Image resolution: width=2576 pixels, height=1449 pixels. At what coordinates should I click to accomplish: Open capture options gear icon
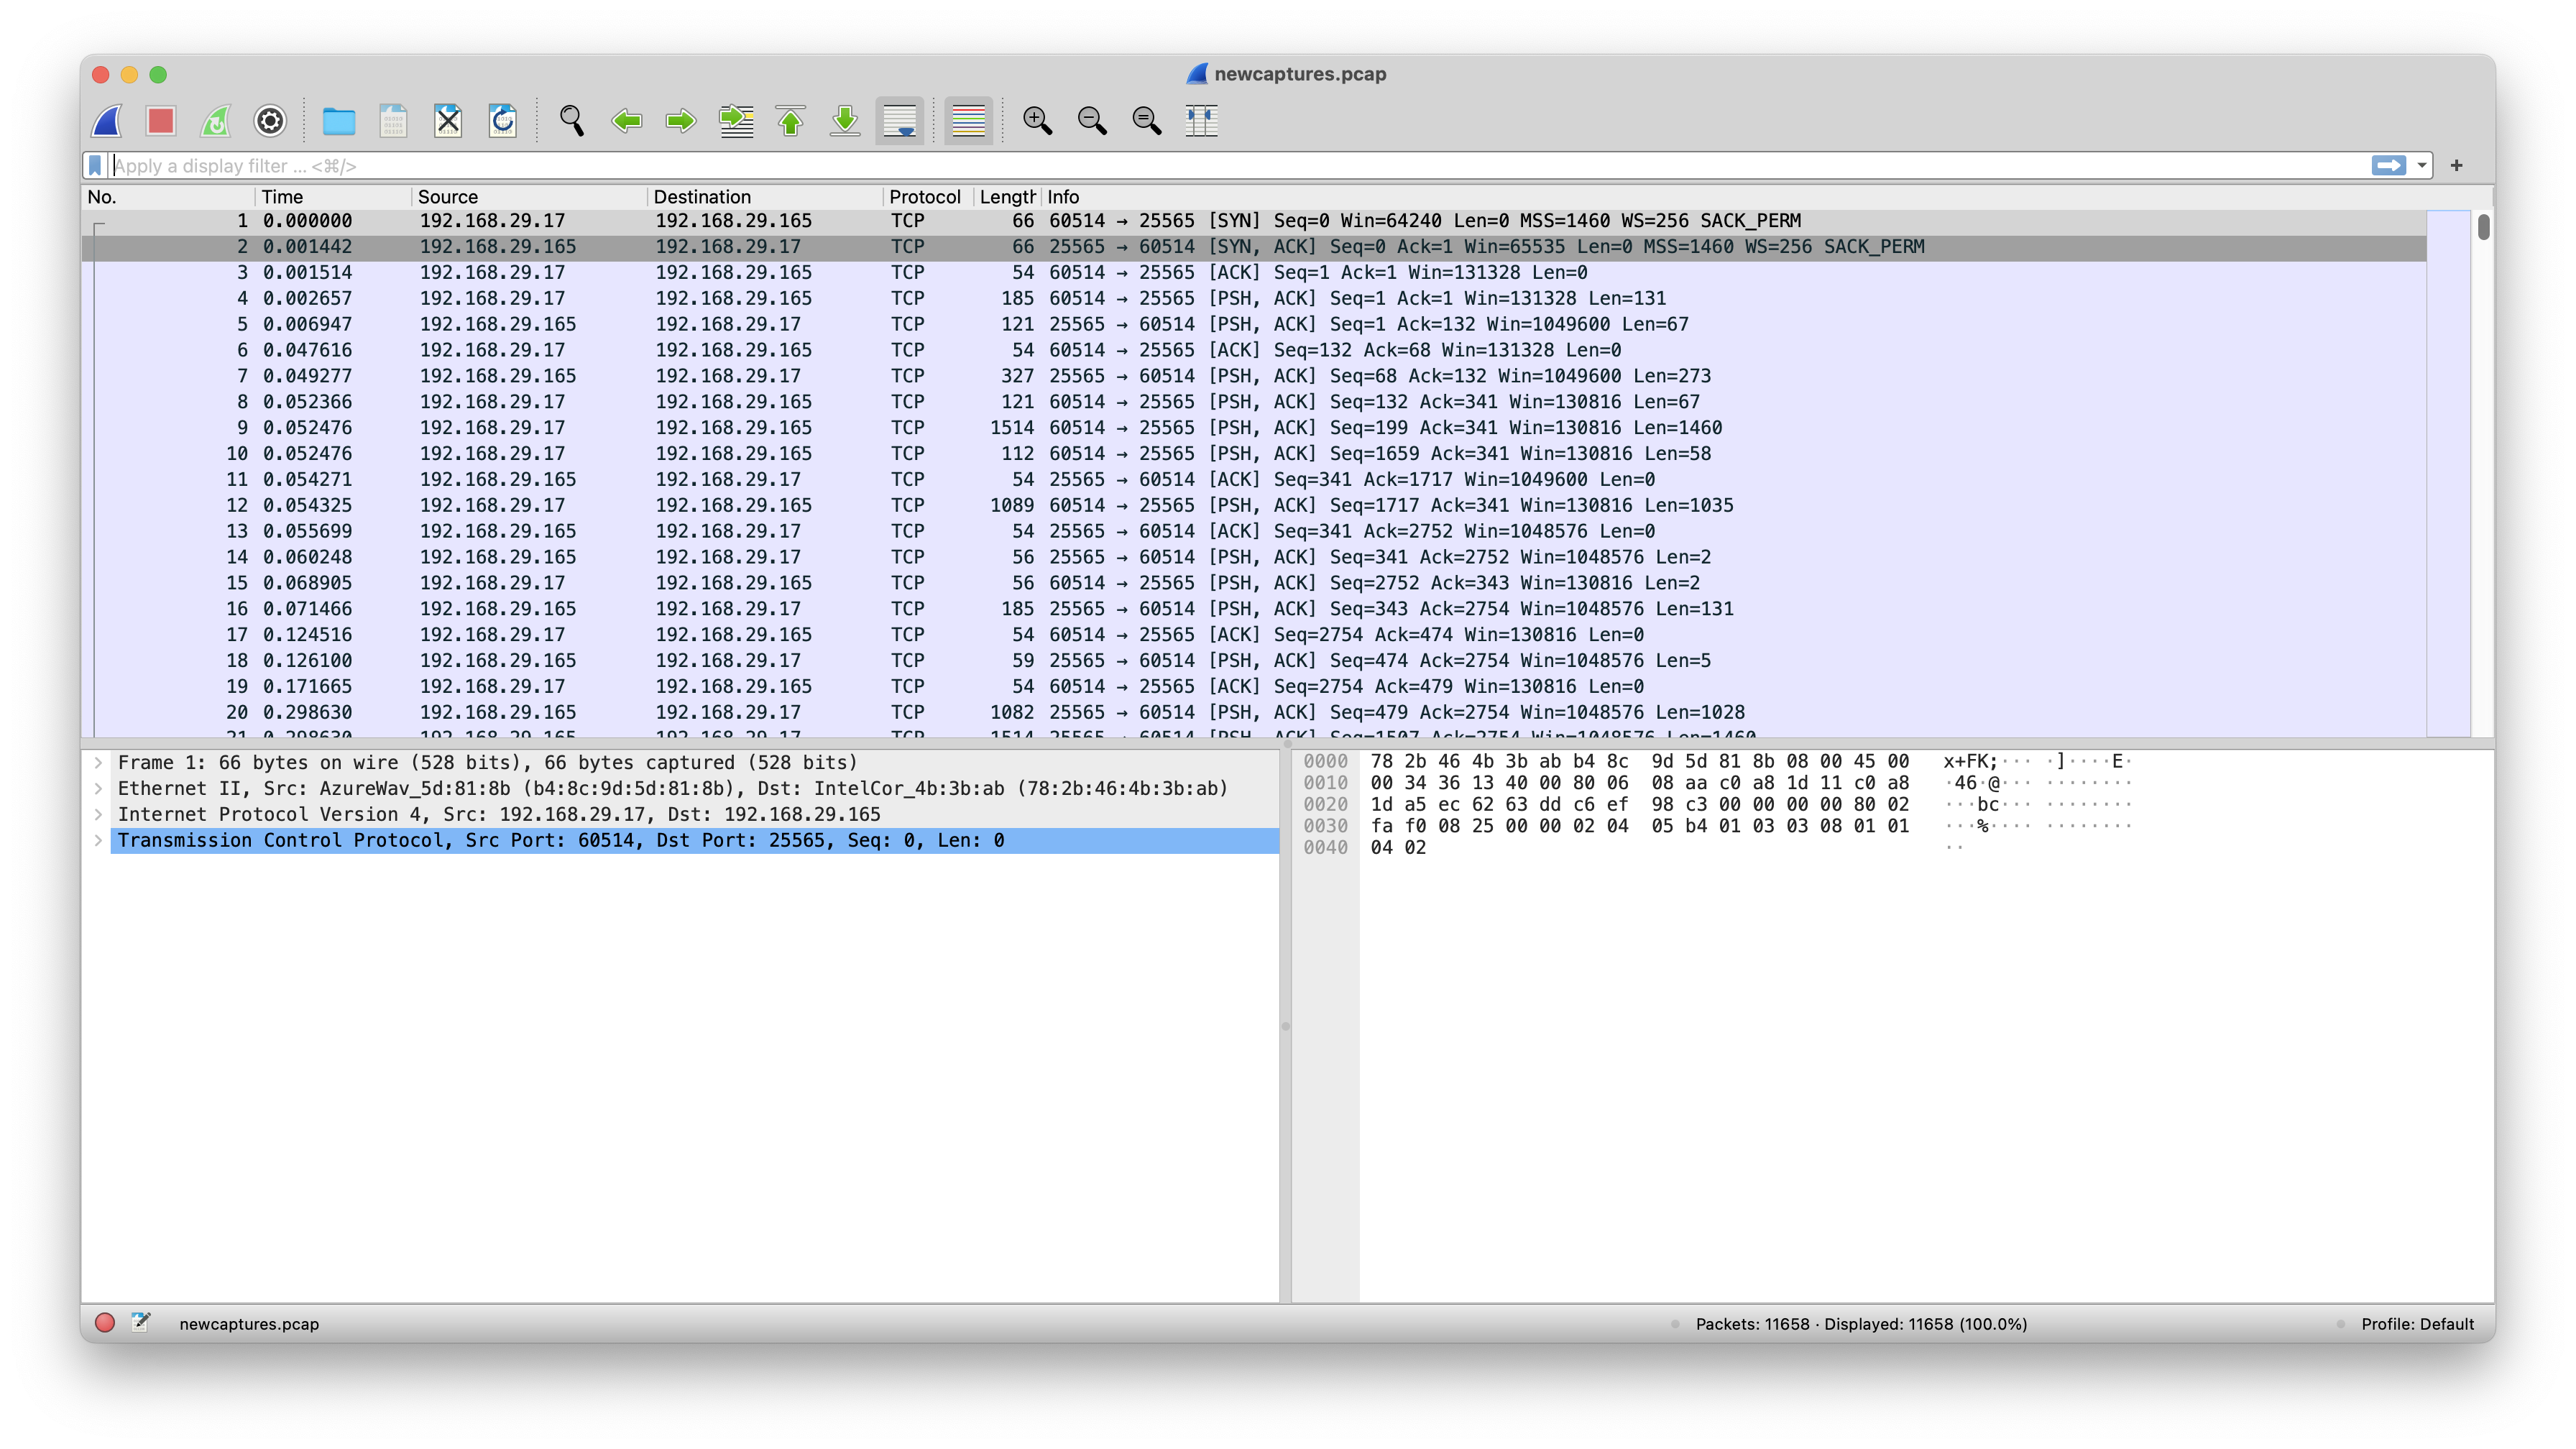[270, 121]
